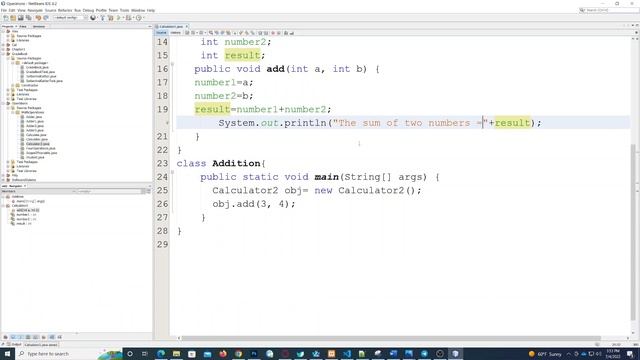Screen dimensions: 640x360
Task: Switch to History view of editor
Action: (176, 33)
